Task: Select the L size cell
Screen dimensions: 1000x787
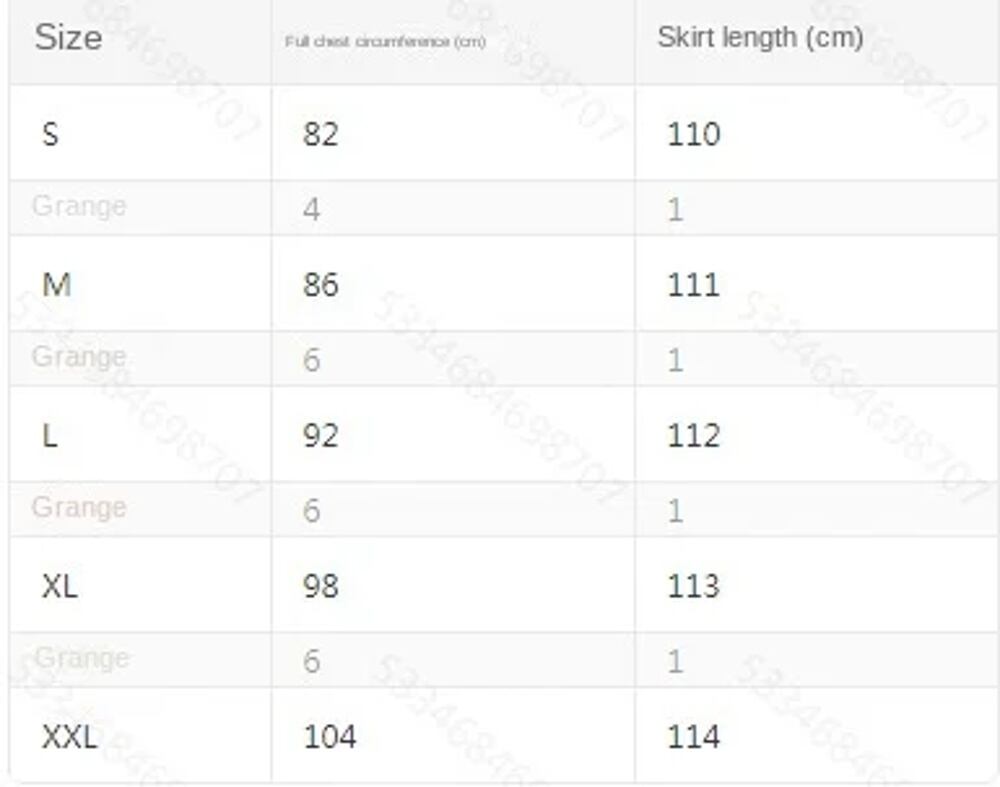Action: 50,435
